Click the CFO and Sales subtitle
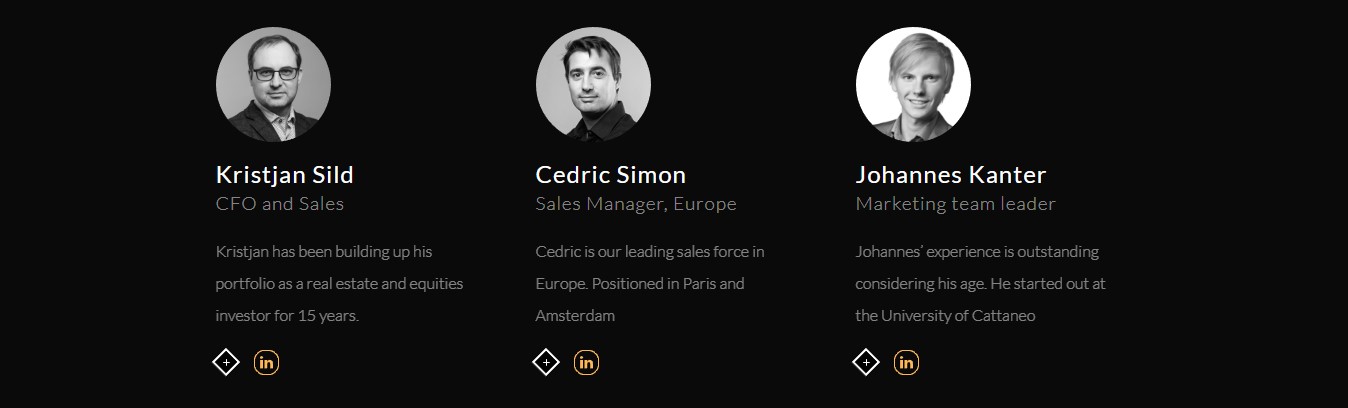 click(280, 204)
